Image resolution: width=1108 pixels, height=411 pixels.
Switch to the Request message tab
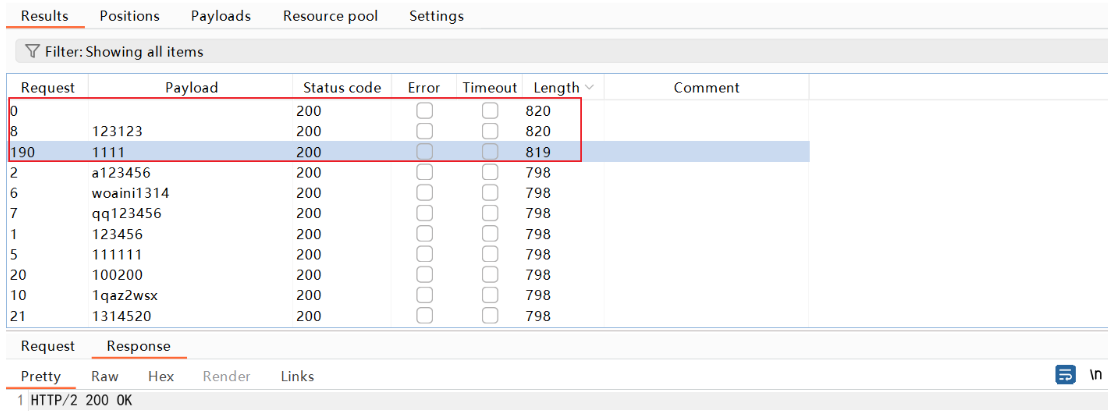tap(48, 346)
